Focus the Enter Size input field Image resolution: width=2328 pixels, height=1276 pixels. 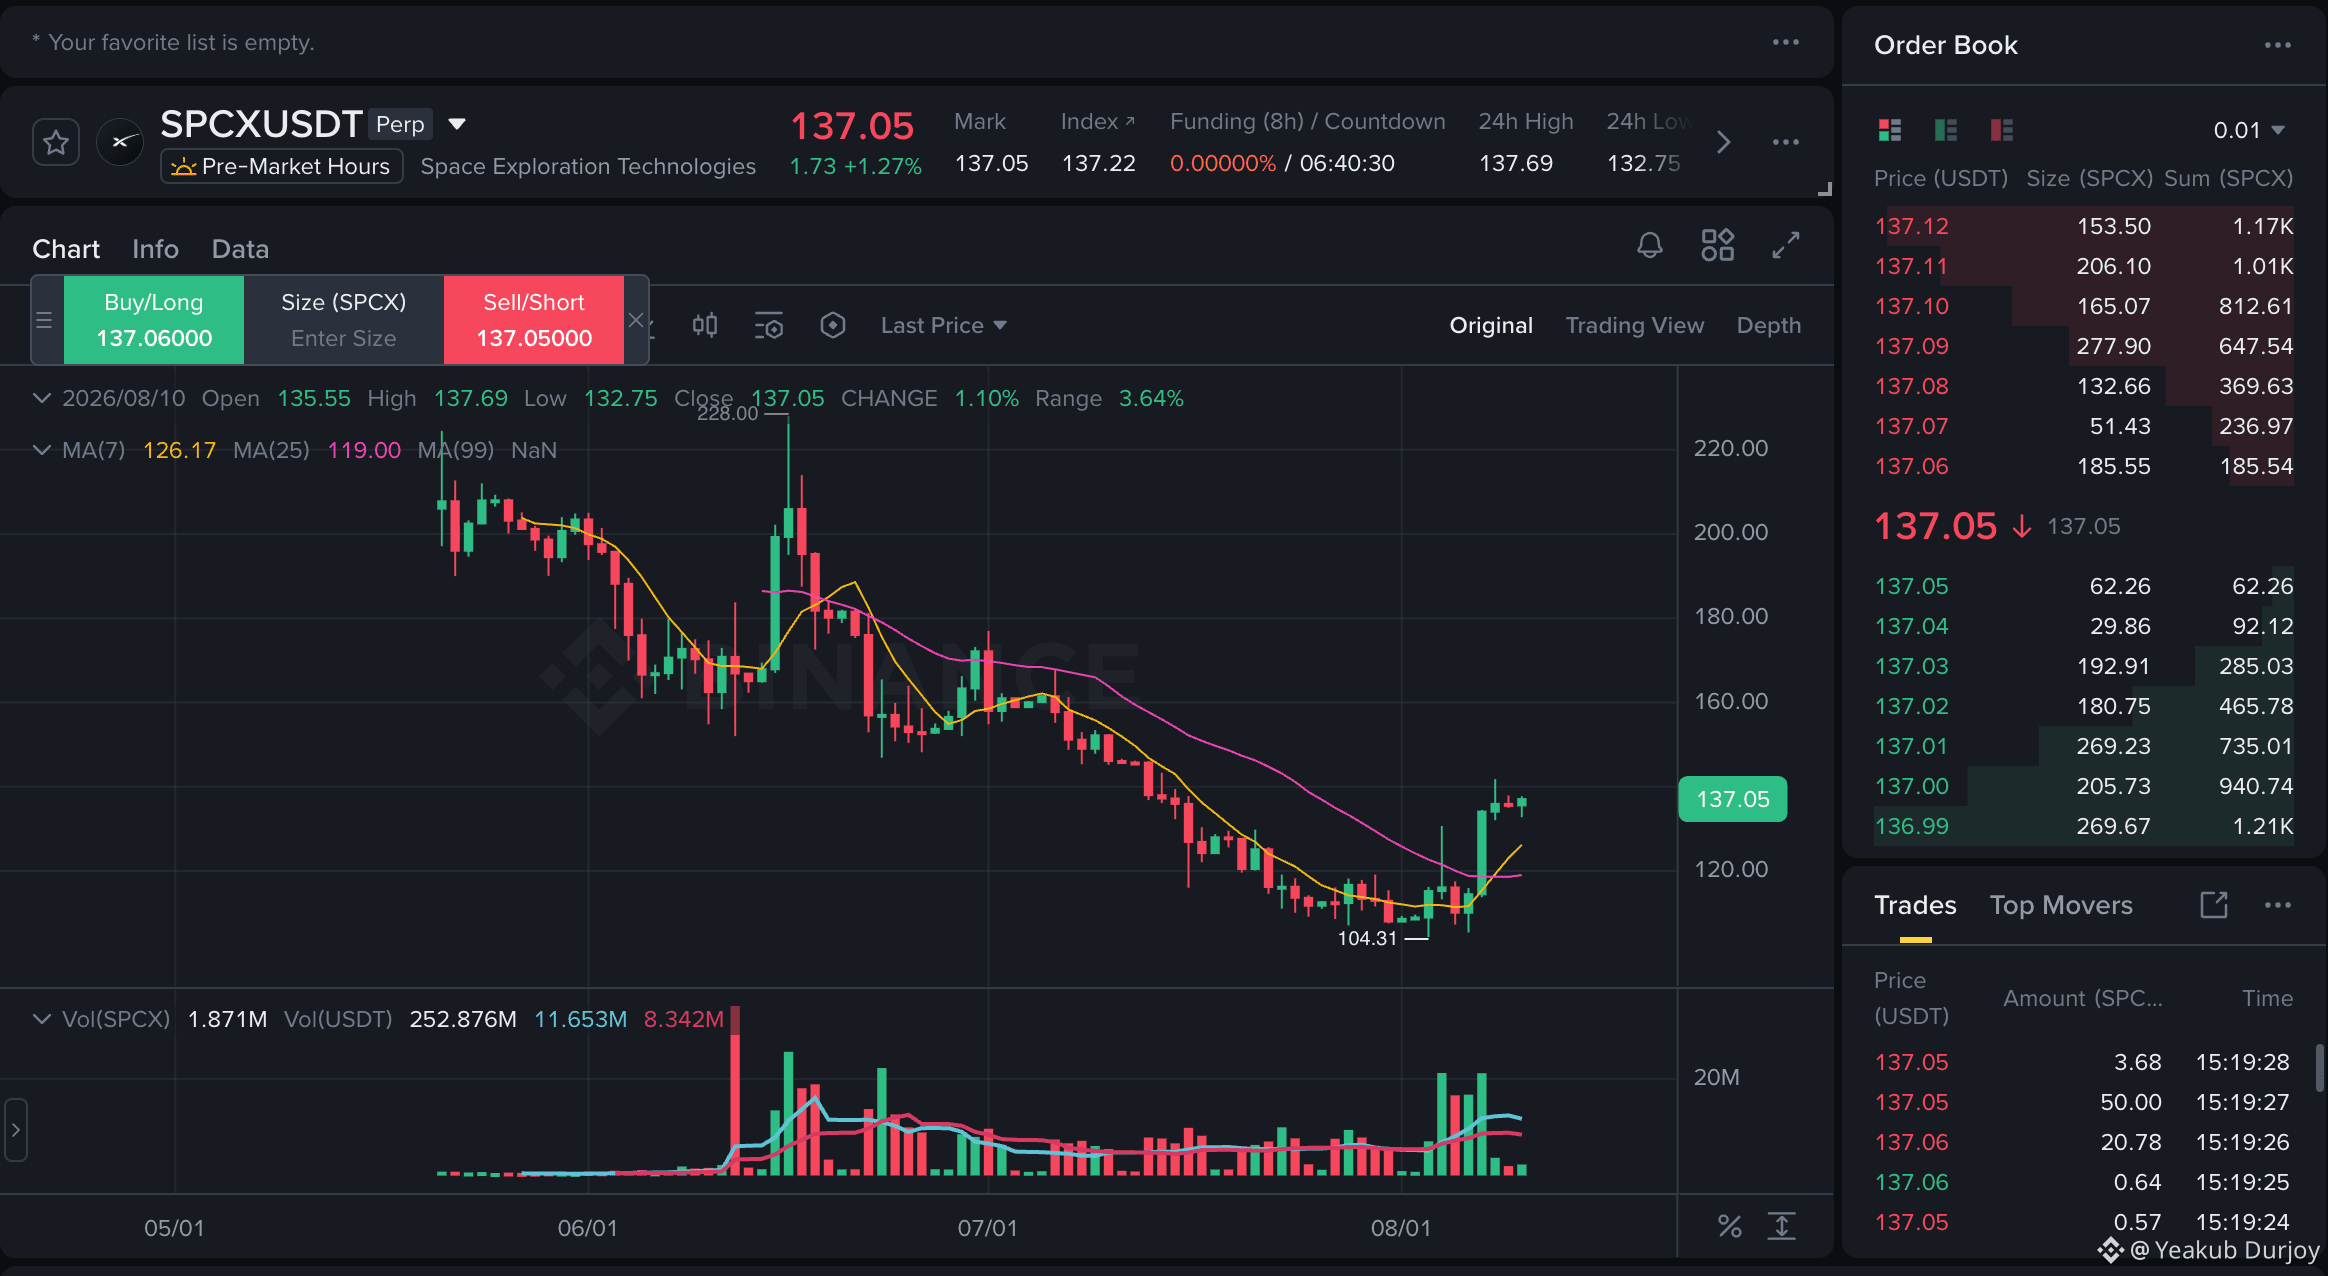click(344, 338)
